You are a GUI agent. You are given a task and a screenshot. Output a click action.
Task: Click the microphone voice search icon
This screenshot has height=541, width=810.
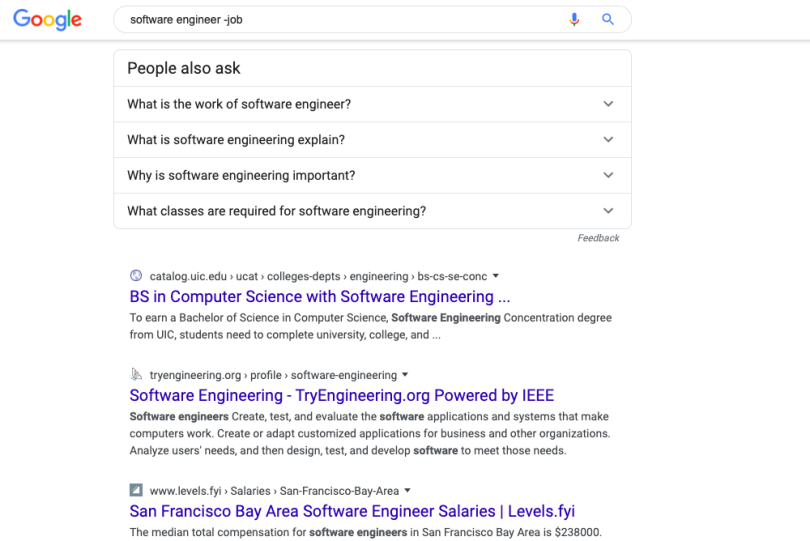pos(574,20)
